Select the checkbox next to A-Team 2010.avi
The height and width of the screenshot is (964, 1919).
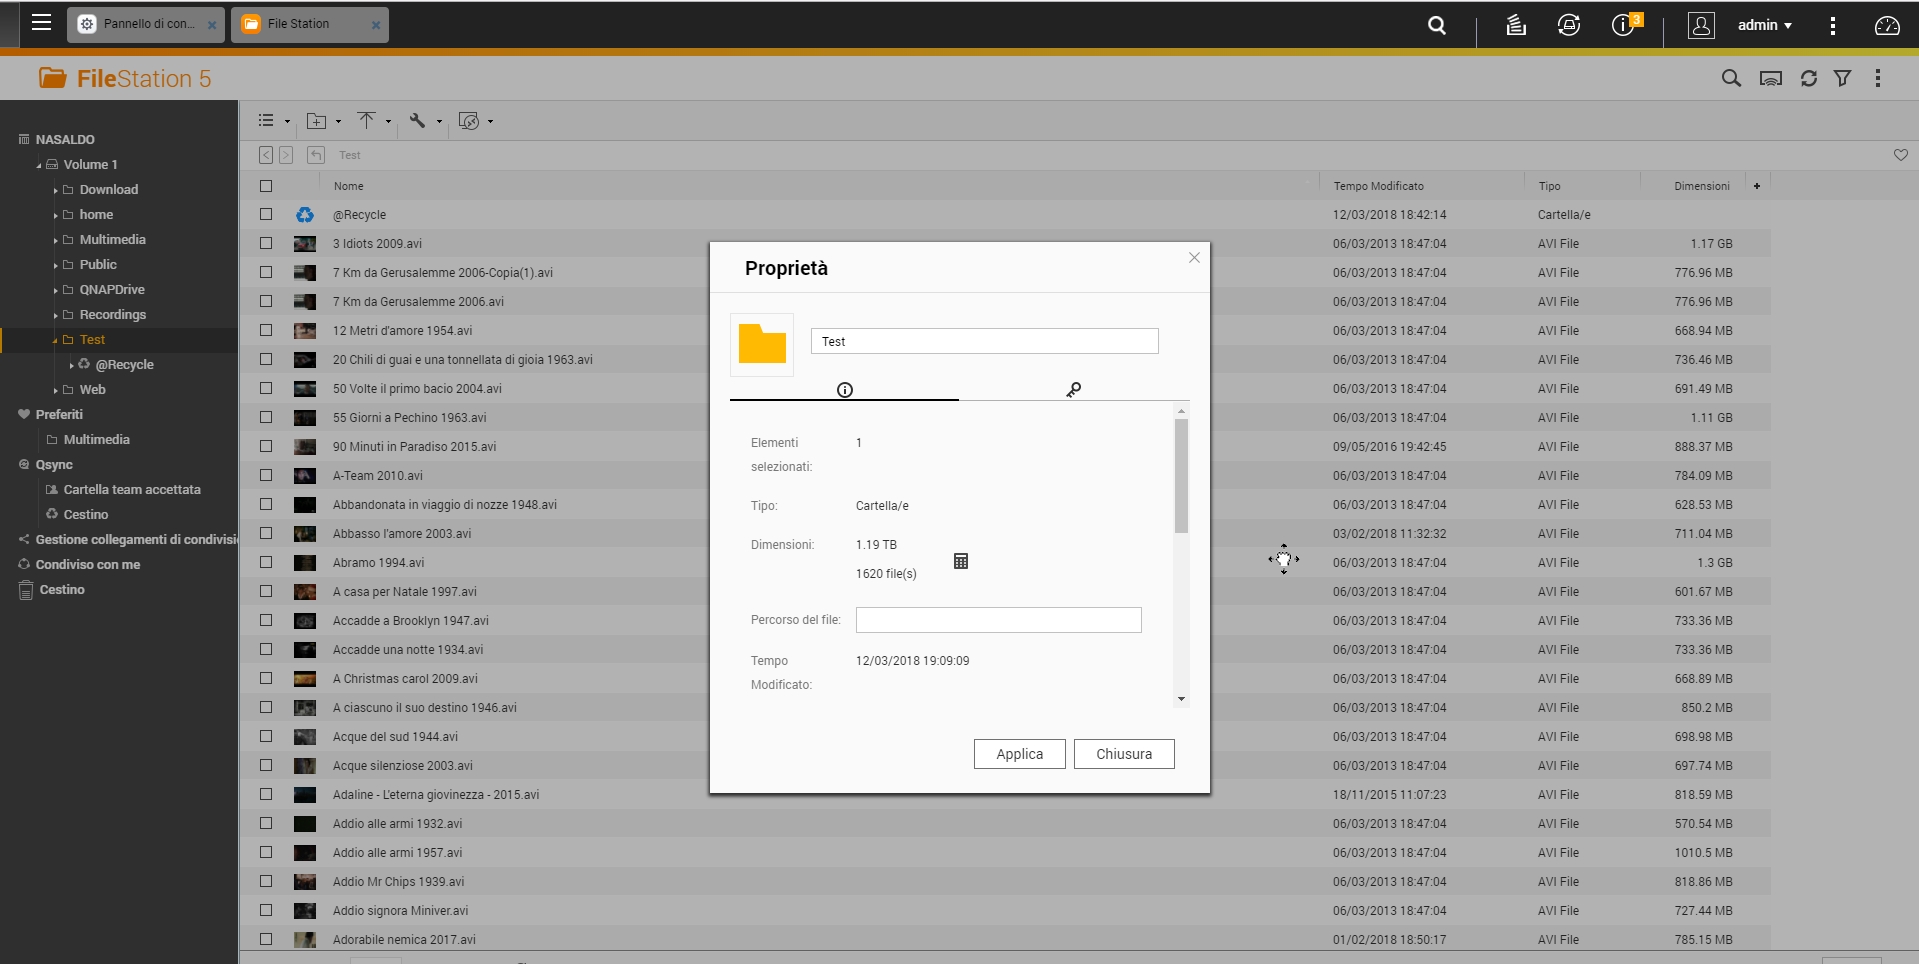coord(266,475)
